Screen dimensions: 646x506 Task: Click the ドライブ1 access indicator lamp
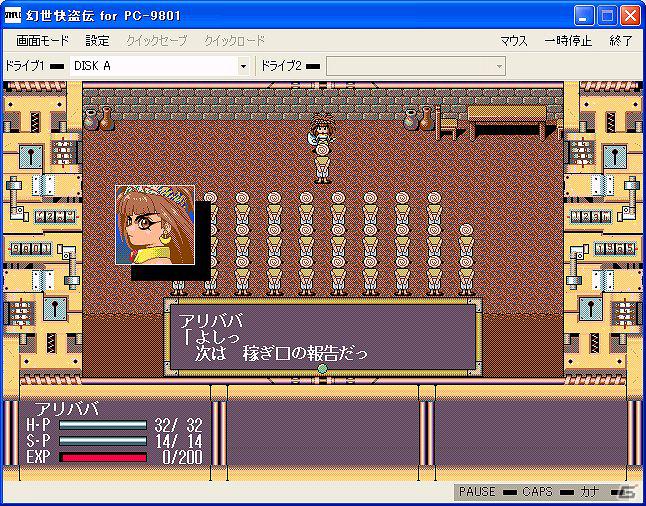coord(57,66)
